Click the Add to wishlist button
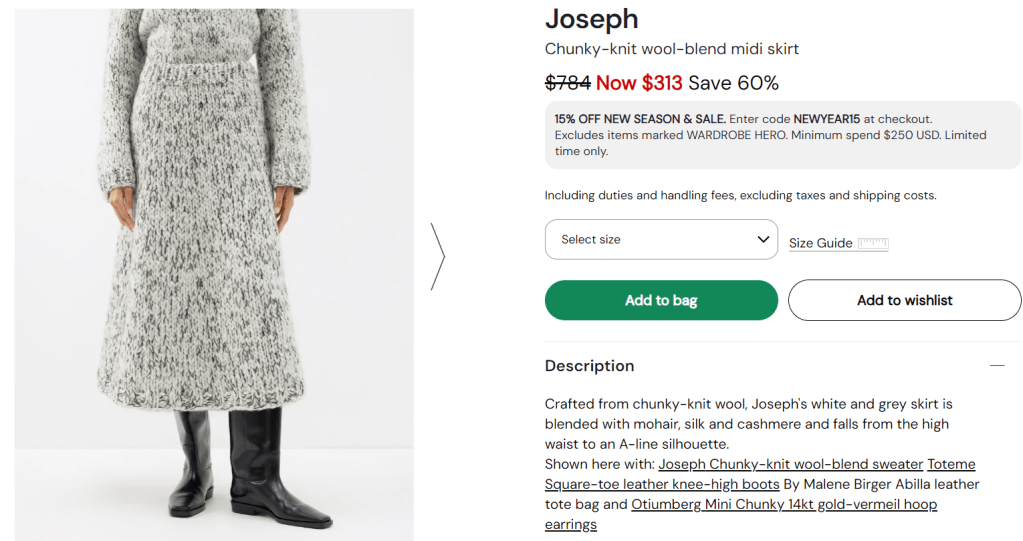Viewport: 1023px width, 541px height. (904, 300)
